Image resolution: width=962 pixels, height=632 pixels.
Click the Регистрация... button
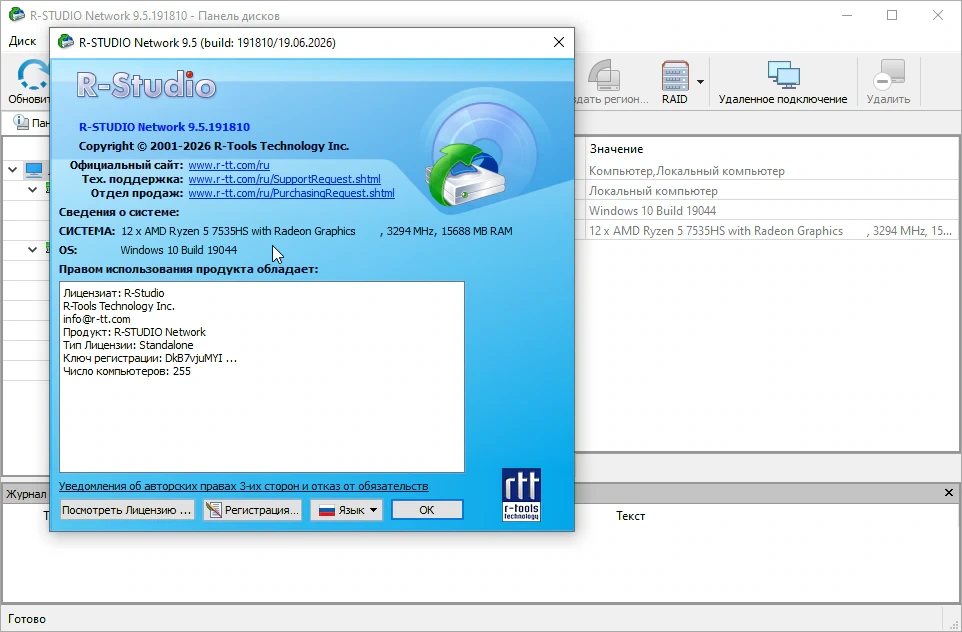point(252,510)
